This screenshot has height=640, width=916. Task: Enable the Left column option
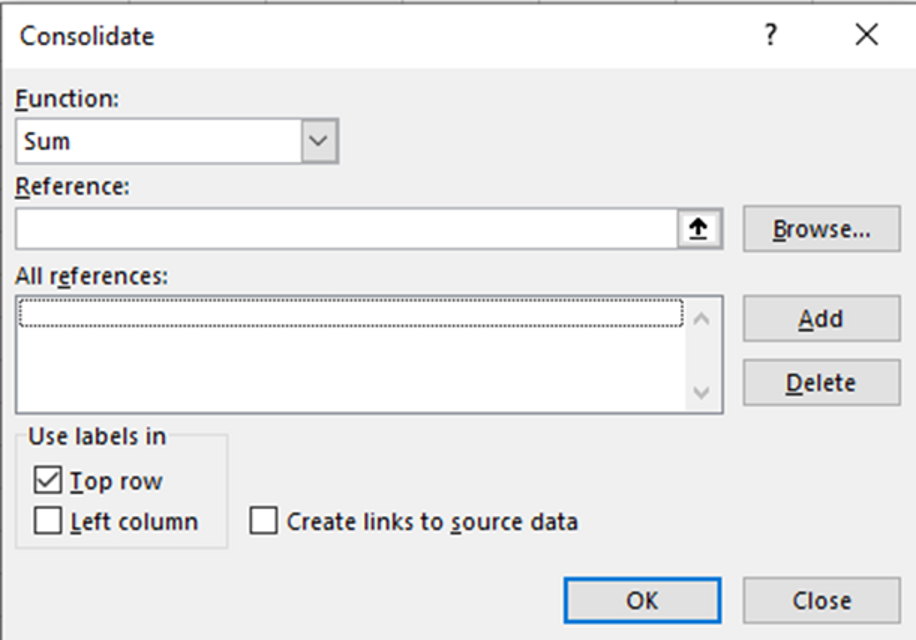pos(46,521)
